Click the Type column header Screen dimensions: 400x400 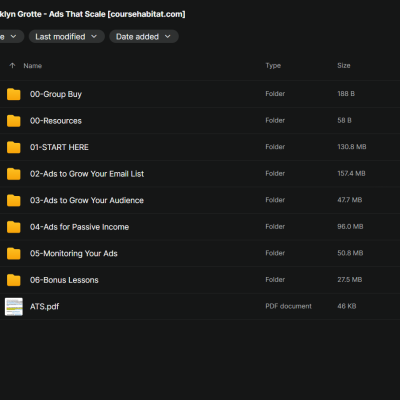273,66
